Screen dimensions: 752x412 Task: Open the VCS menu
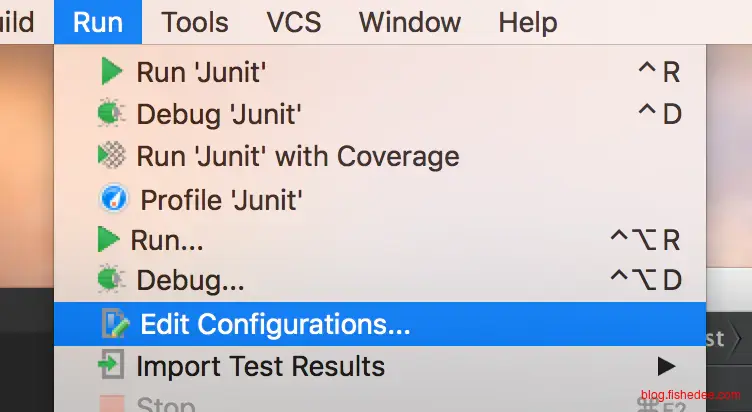point(293,21)
